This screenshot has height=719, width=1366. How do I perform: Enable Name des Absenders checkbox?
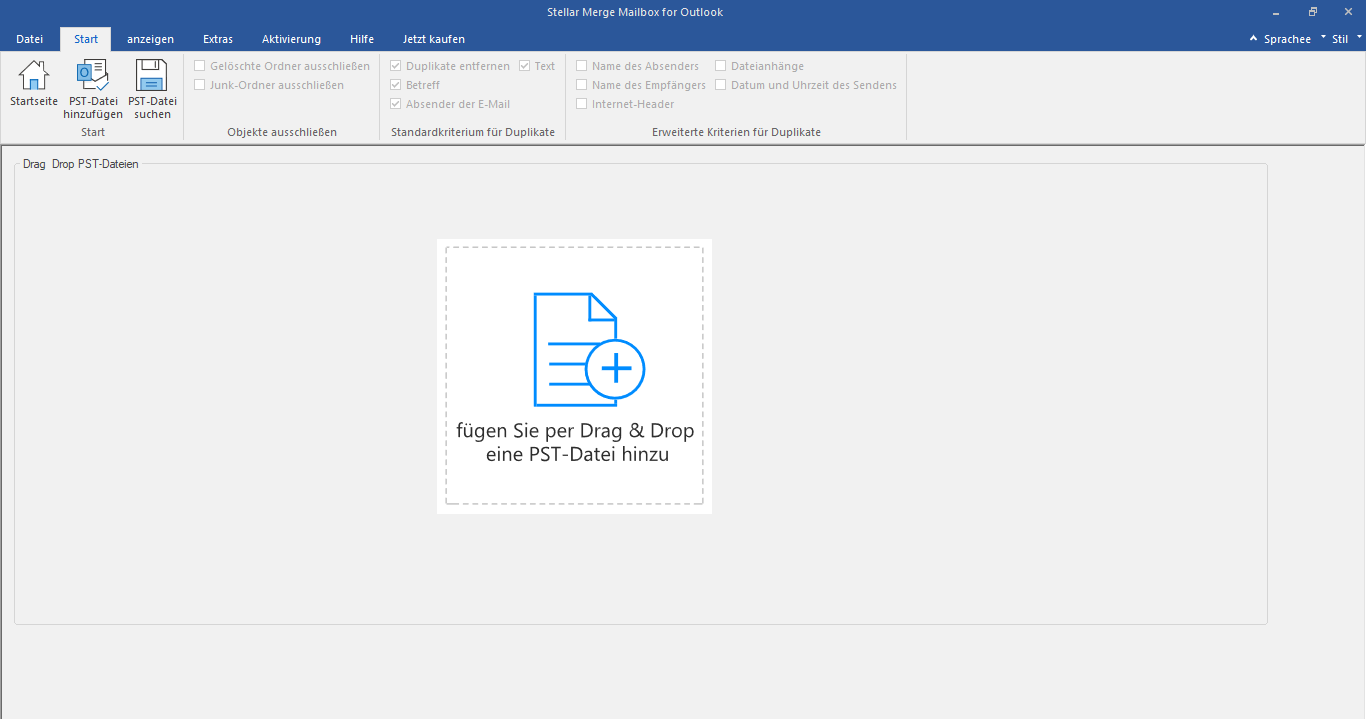582,66
